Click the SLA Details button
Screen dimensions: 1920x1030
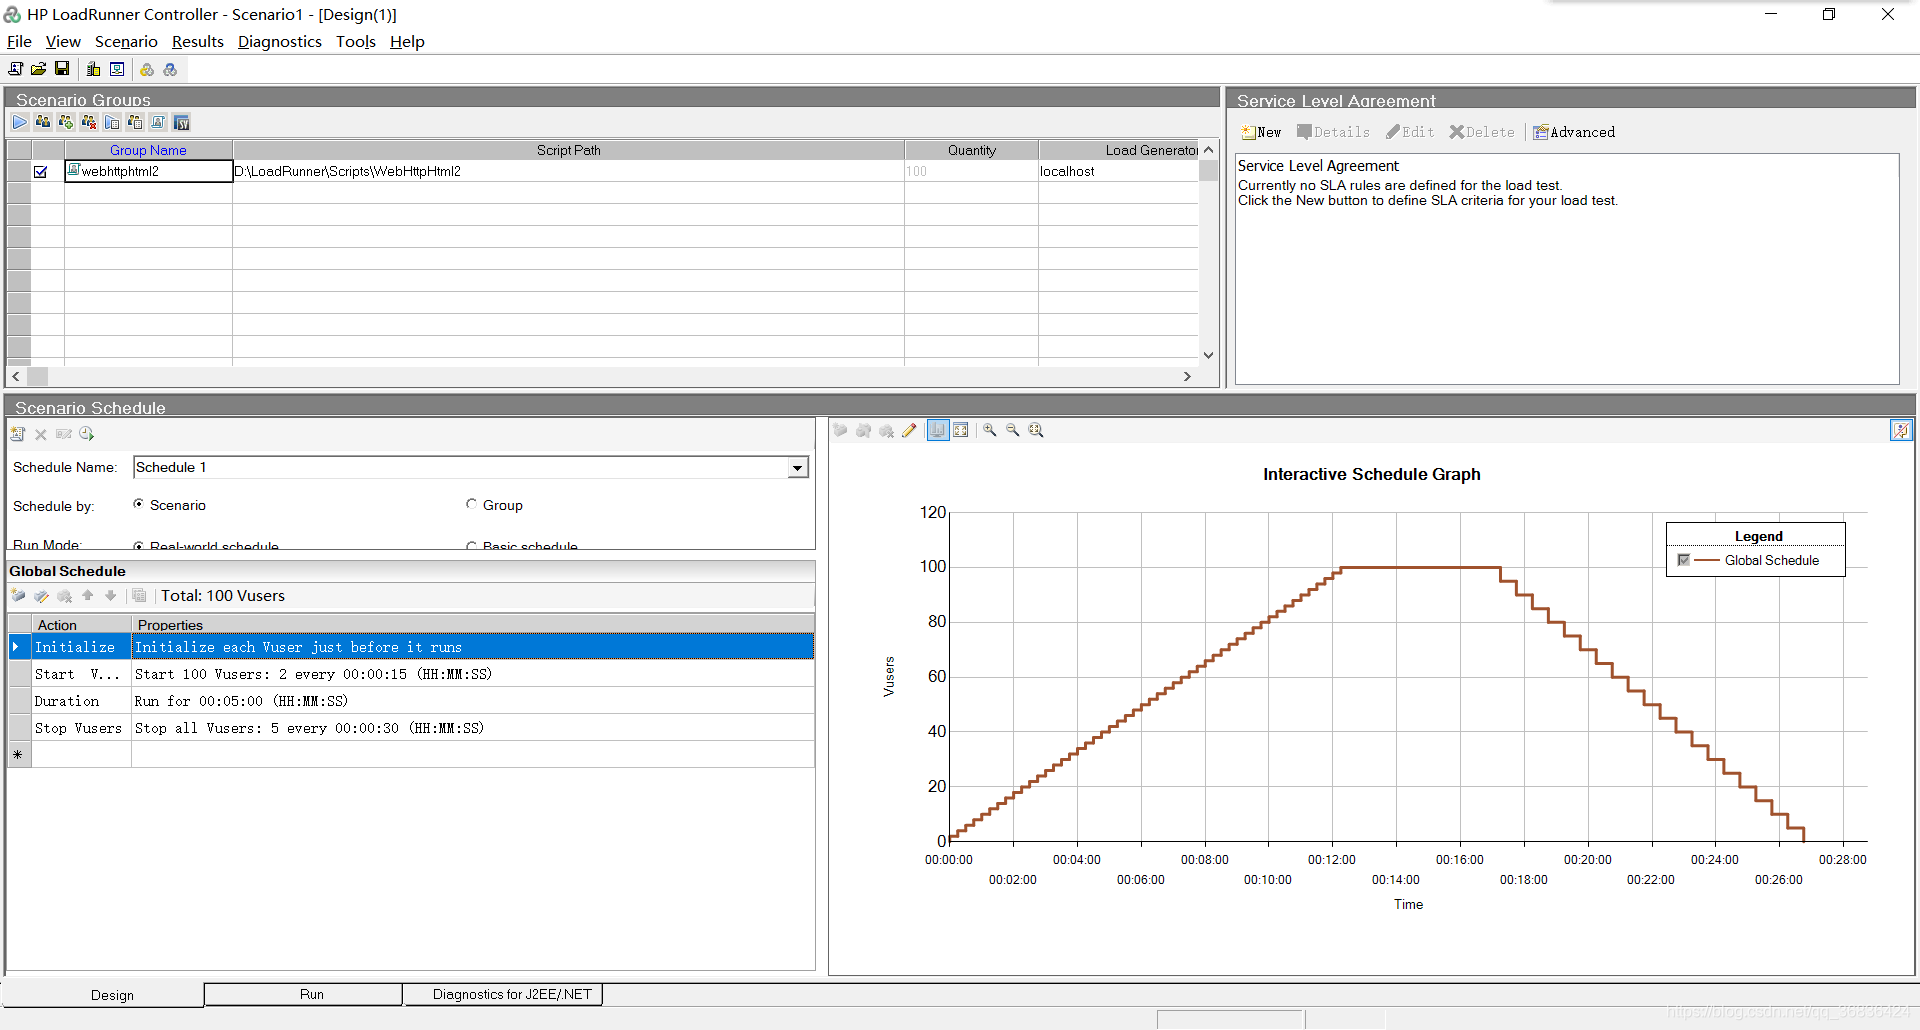coord(1334,132)
